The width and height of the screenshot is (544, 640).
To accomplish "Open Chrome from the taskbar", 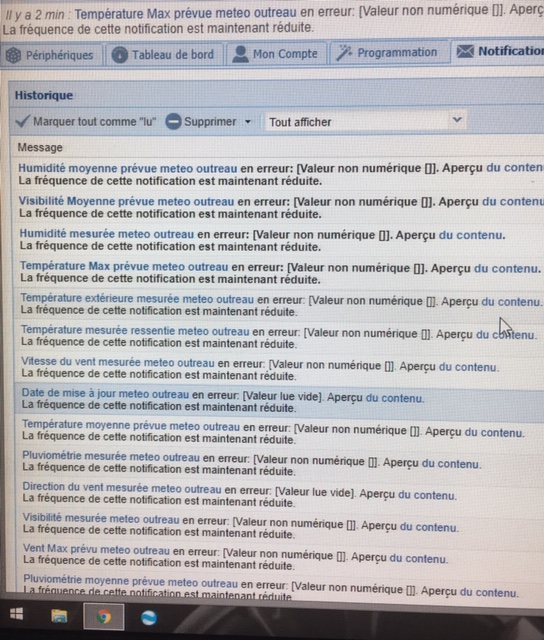I will pos(104,617).
